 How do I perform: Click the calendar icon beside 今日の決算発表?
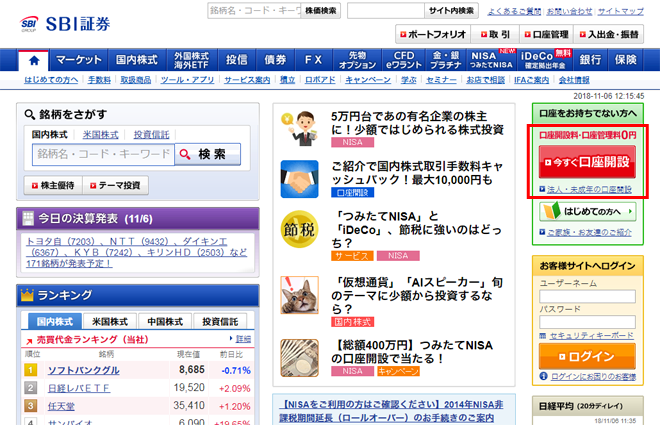(x=28, y=218)
